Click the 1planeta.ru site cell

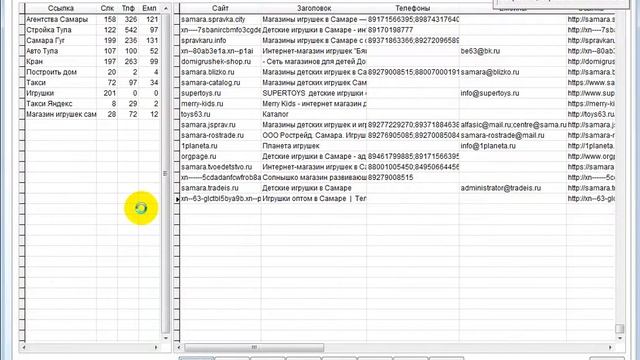click(x=220, y=146)
